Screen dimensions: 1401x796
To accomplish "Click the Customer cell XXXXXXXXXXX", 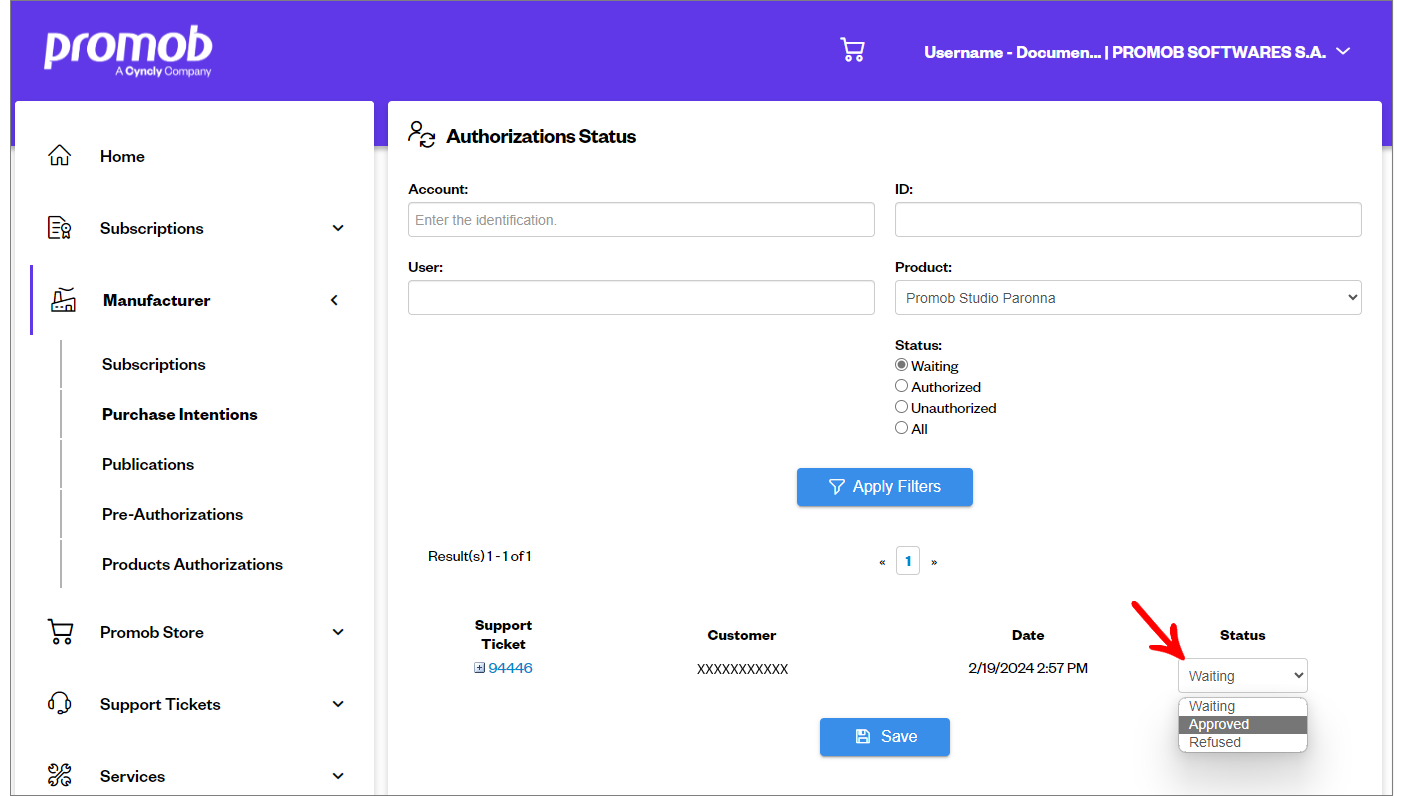I will (x=742, y=669).
